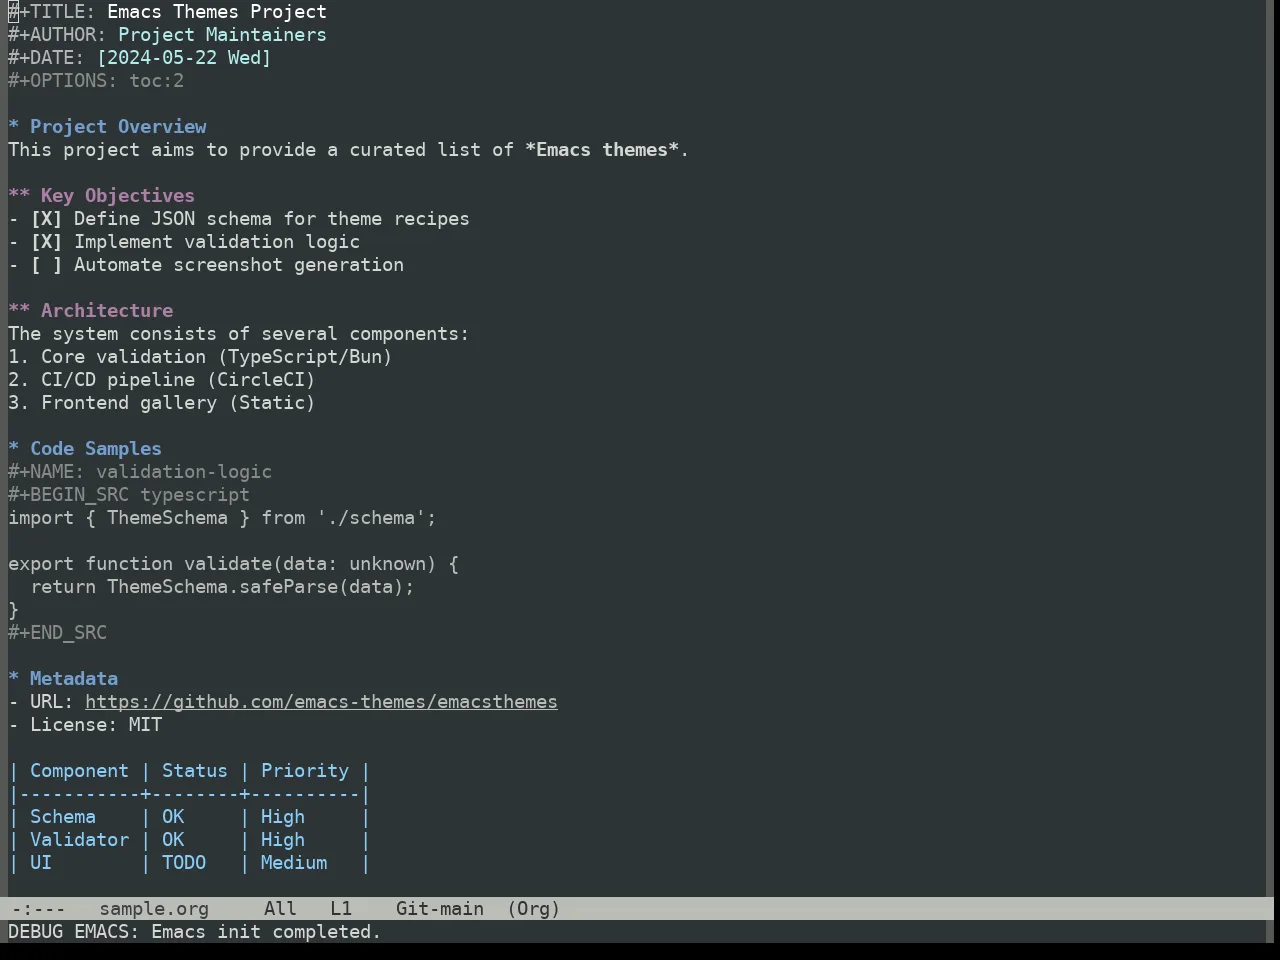Click the 'DEBUG EMACS: Emacs init completed.' echo message
The image size is (1280, 960).
pos(195,932)
